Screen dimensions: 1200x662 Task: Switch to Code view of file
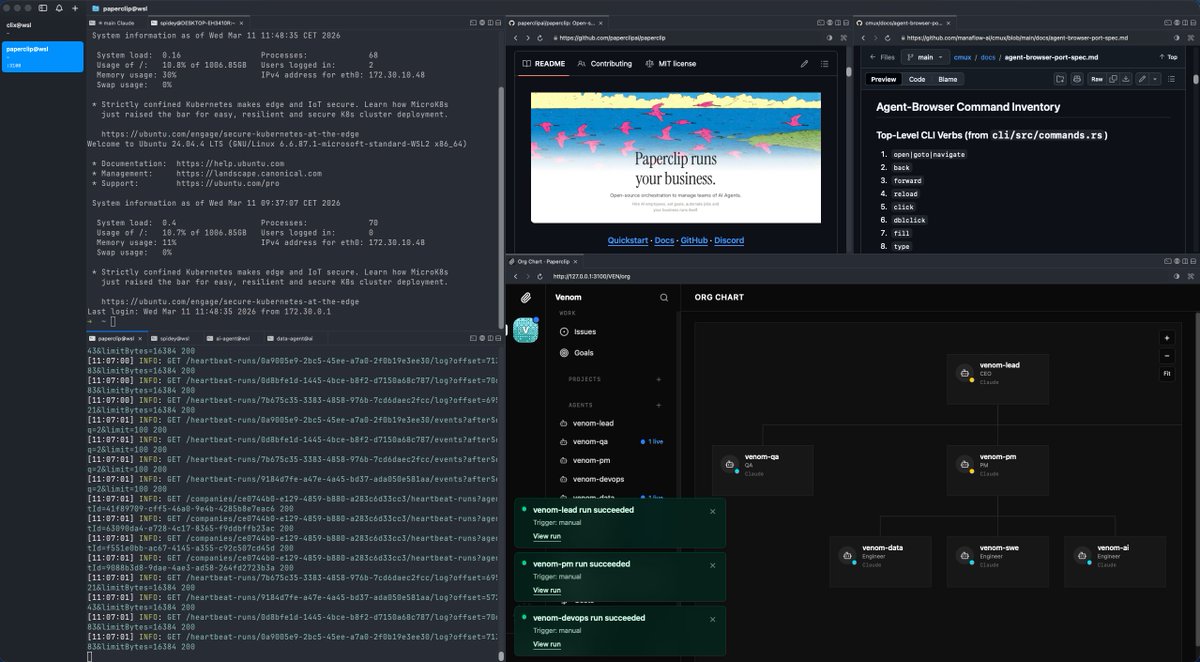(917, 79)
